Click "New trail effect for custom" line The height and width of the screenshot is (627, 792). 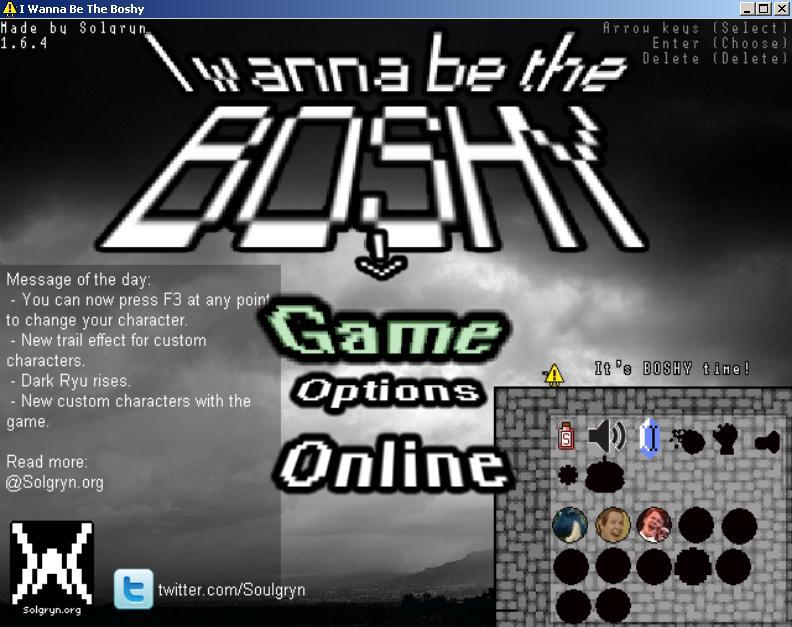tap(109, 341)
